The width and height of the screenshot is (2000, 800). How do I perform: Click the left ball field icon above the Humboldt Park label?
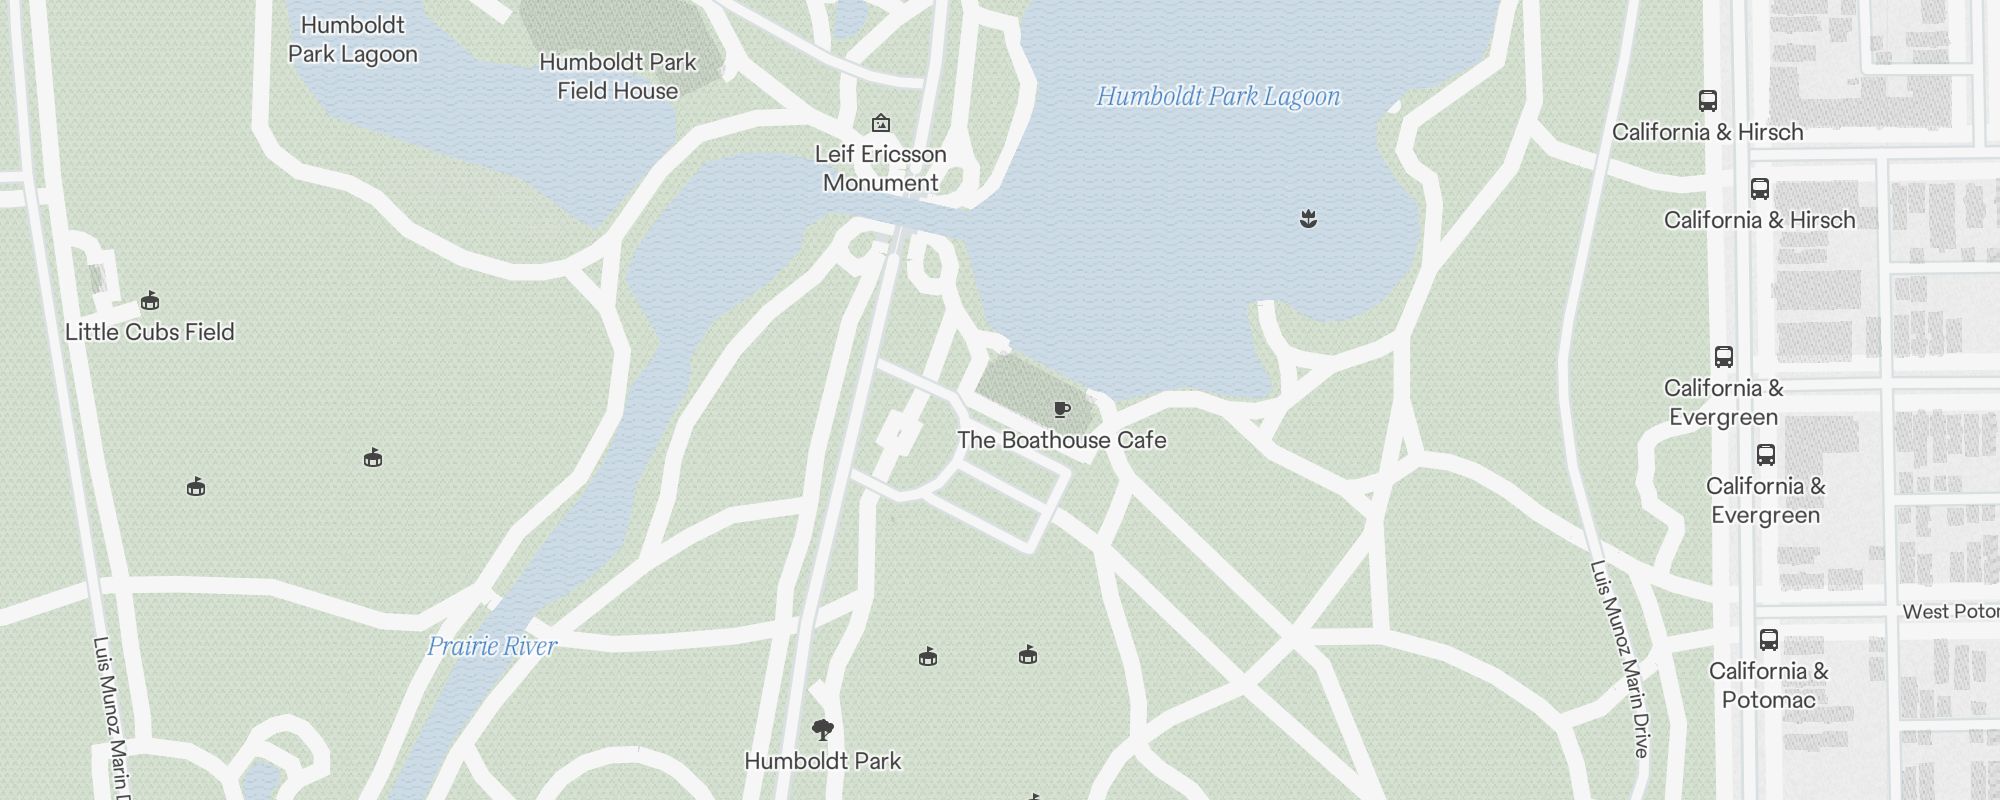(x=928, y=656)
